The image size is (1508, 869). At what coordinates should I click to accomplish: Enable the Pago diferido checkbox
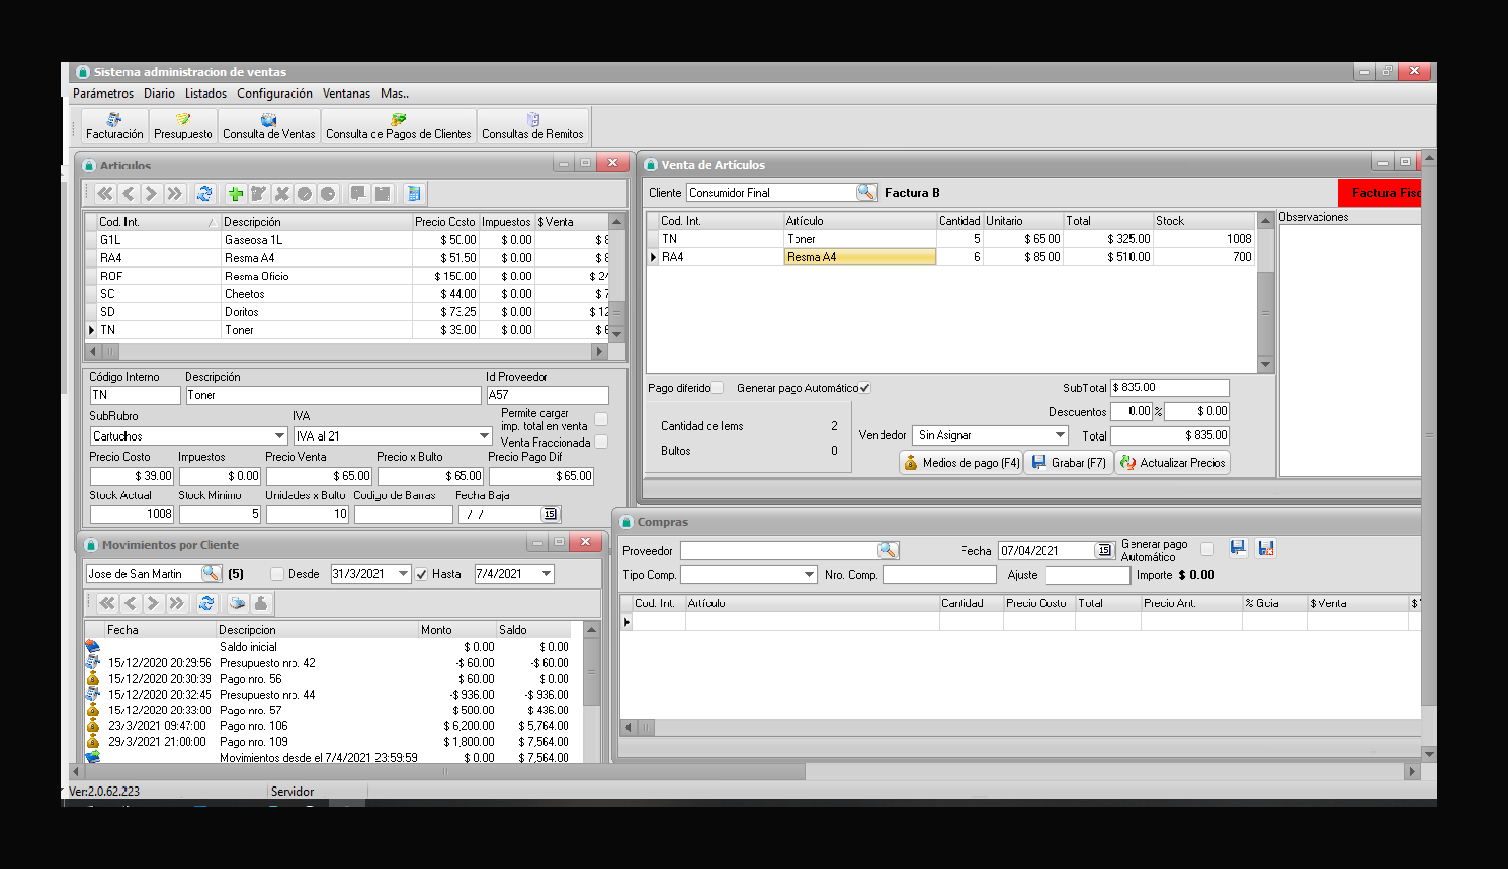point(717,388)
